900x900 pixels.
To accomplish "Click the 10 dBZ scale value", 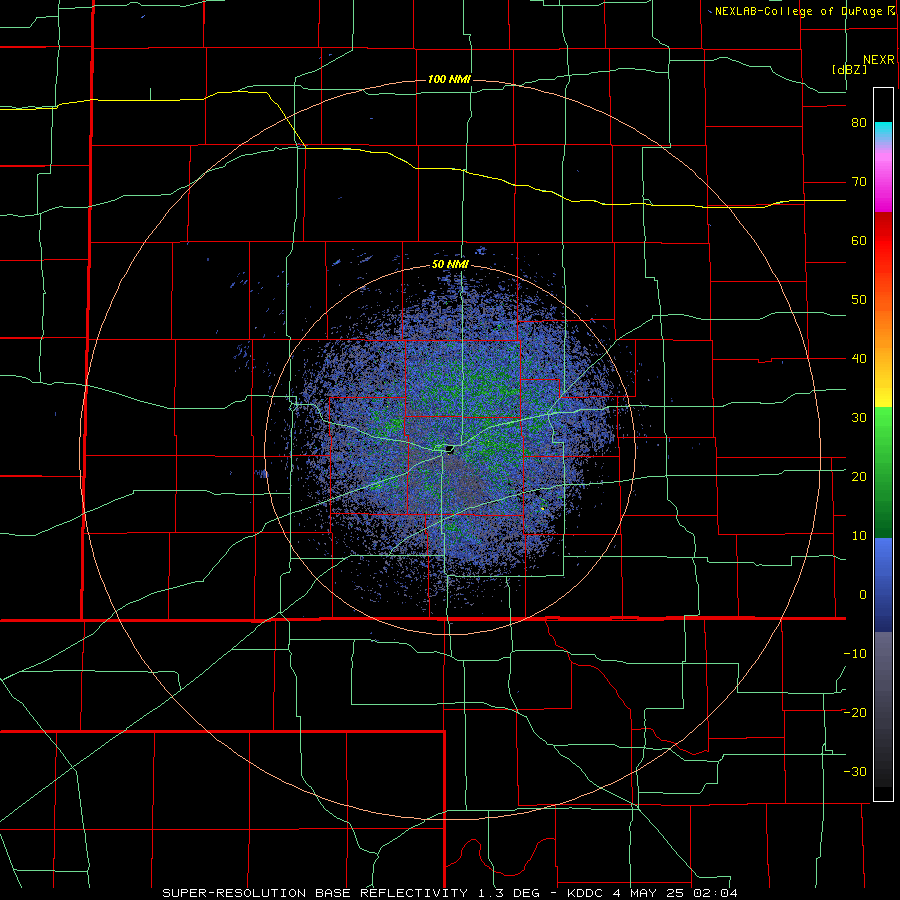I will 859,536.
